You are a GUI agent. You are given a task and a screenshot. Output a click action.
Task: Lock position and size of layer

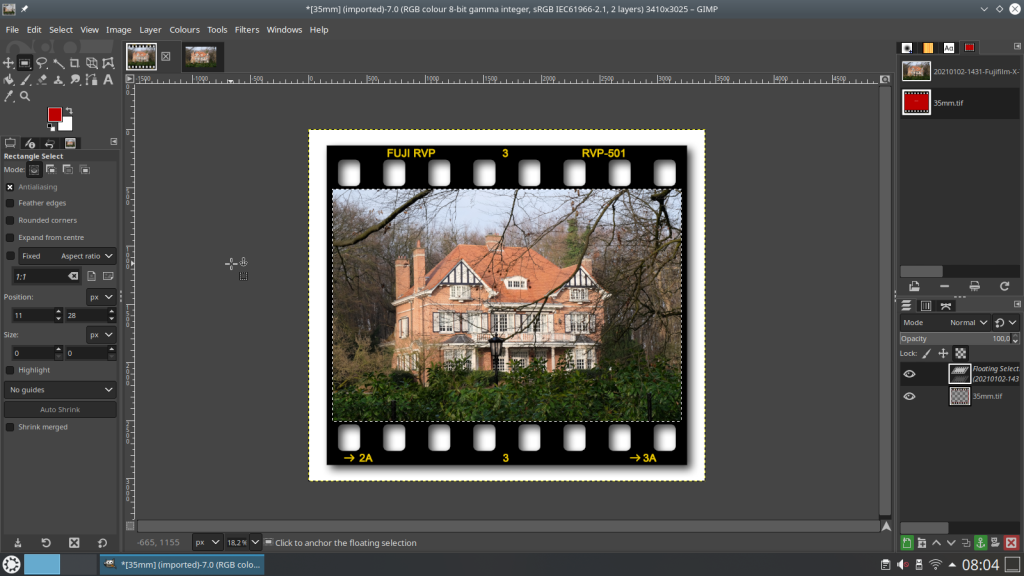point(943,353)
